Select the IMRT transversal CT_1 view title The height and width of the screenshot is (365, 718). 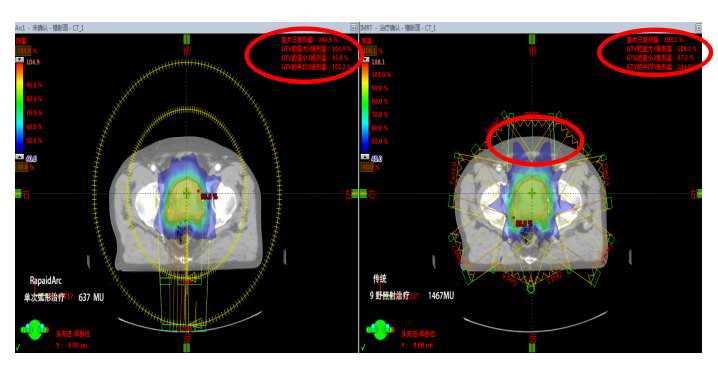(398, 28)
